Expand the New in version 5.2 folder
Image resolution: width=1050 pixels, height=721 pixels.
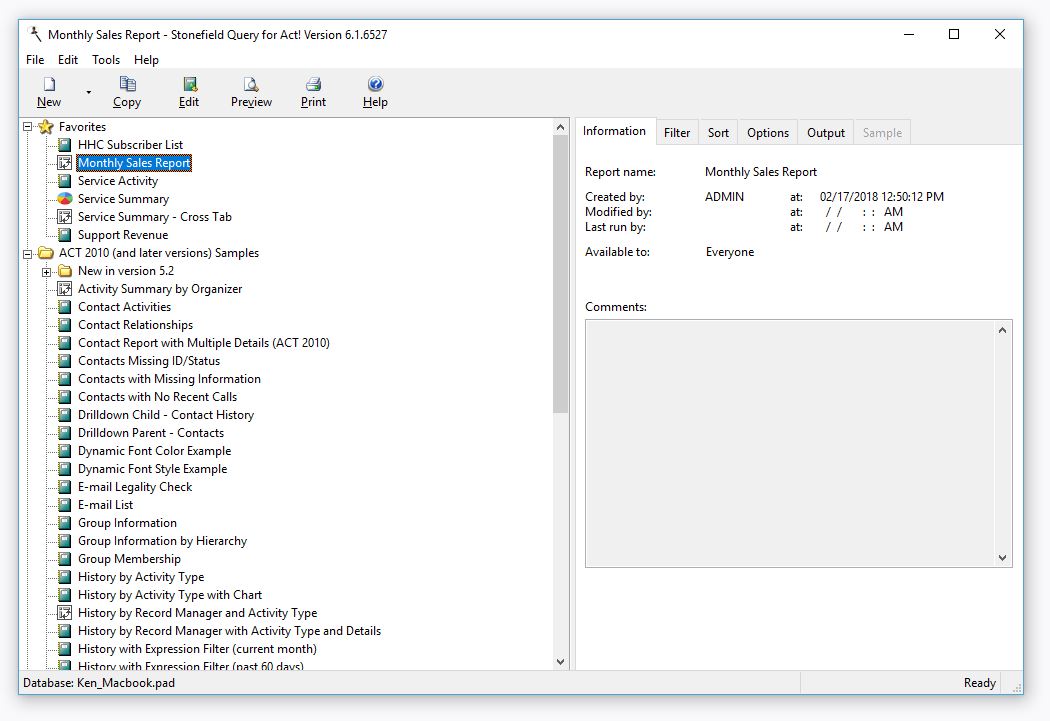coord(46,271)
